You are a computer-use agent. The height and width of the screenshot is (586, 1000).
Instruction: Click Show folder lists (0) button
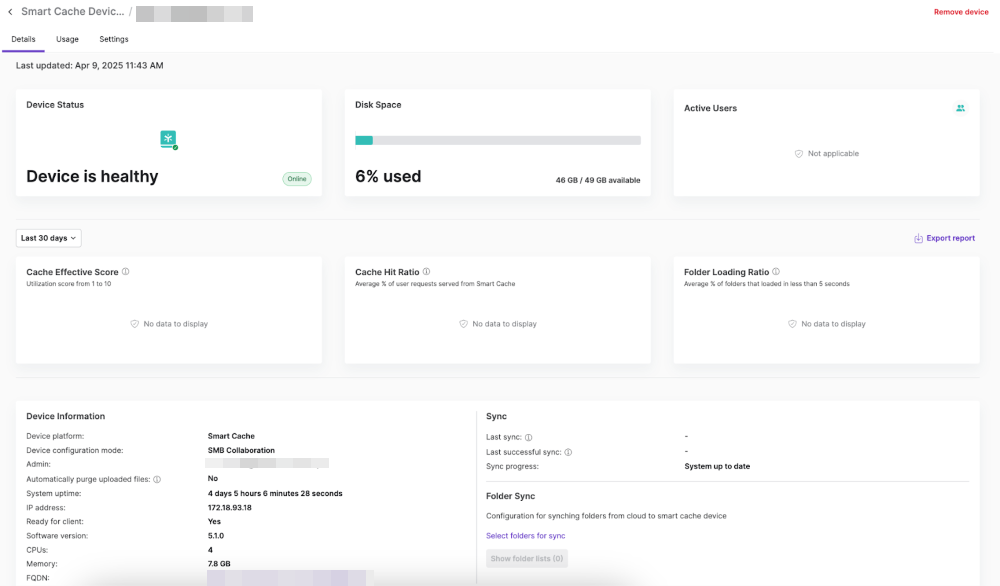[x=526, y=558]
